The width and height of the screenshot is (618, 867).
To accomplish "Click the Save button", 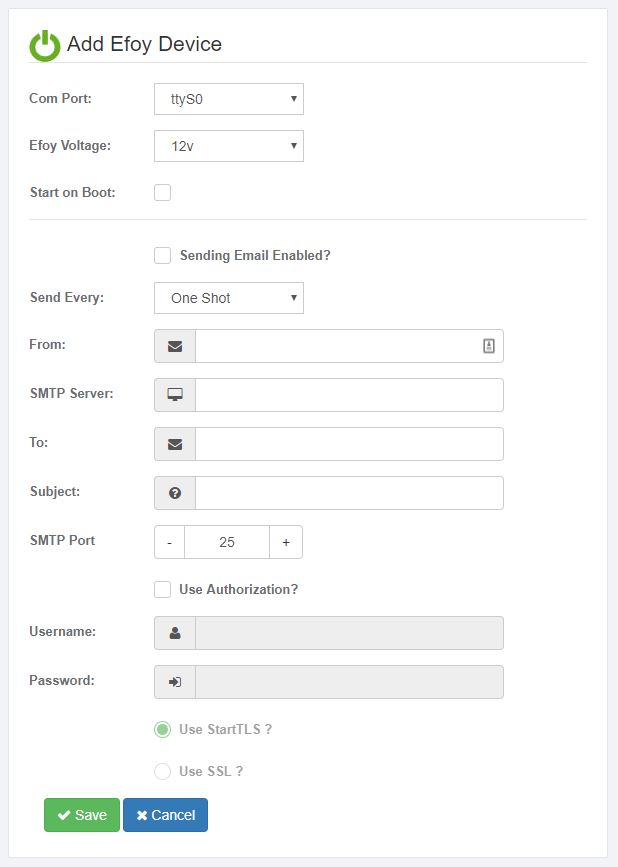I will pyautogui.click(x=81, y=815).
